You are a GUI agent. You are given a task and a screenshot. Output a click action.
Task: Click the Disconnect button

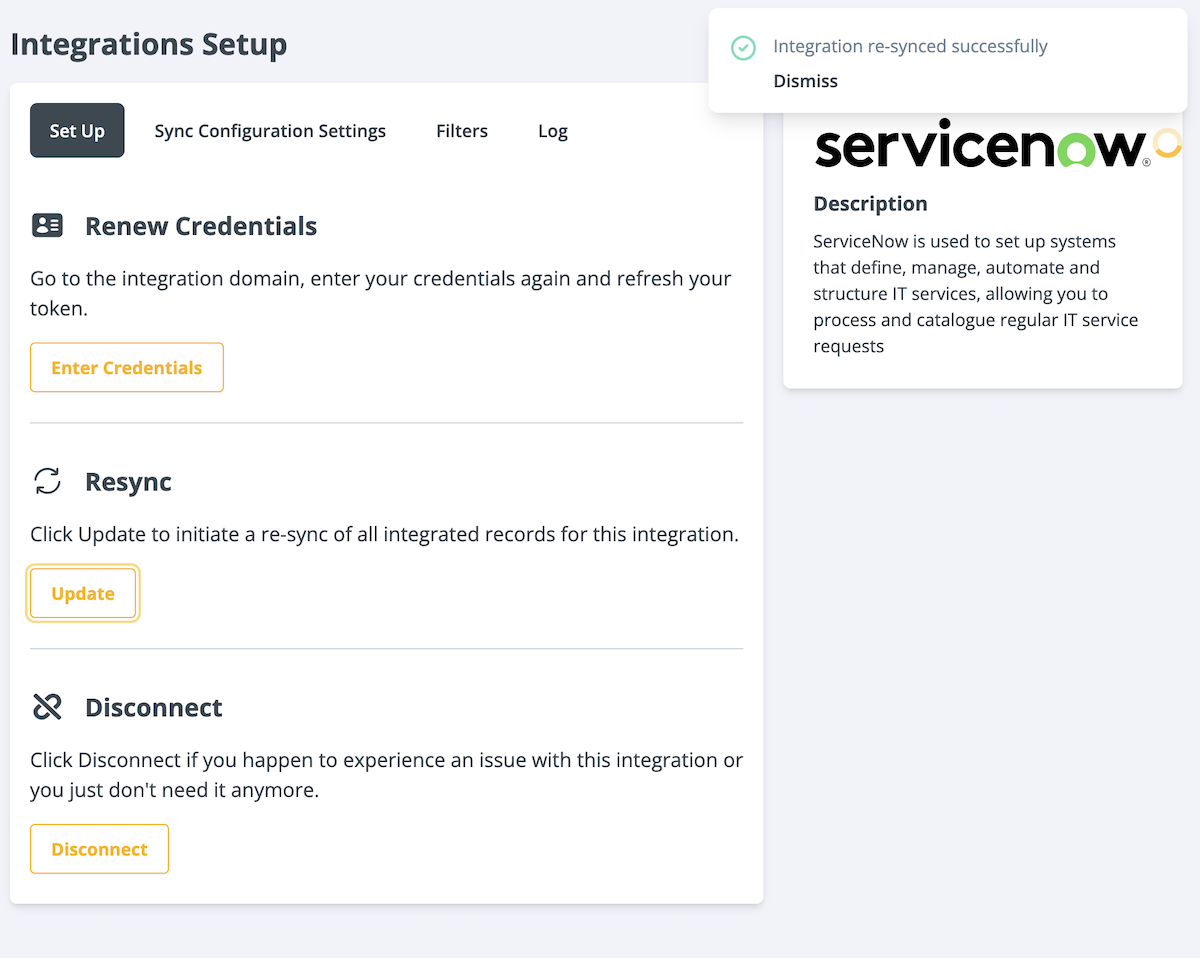[99, 848]
